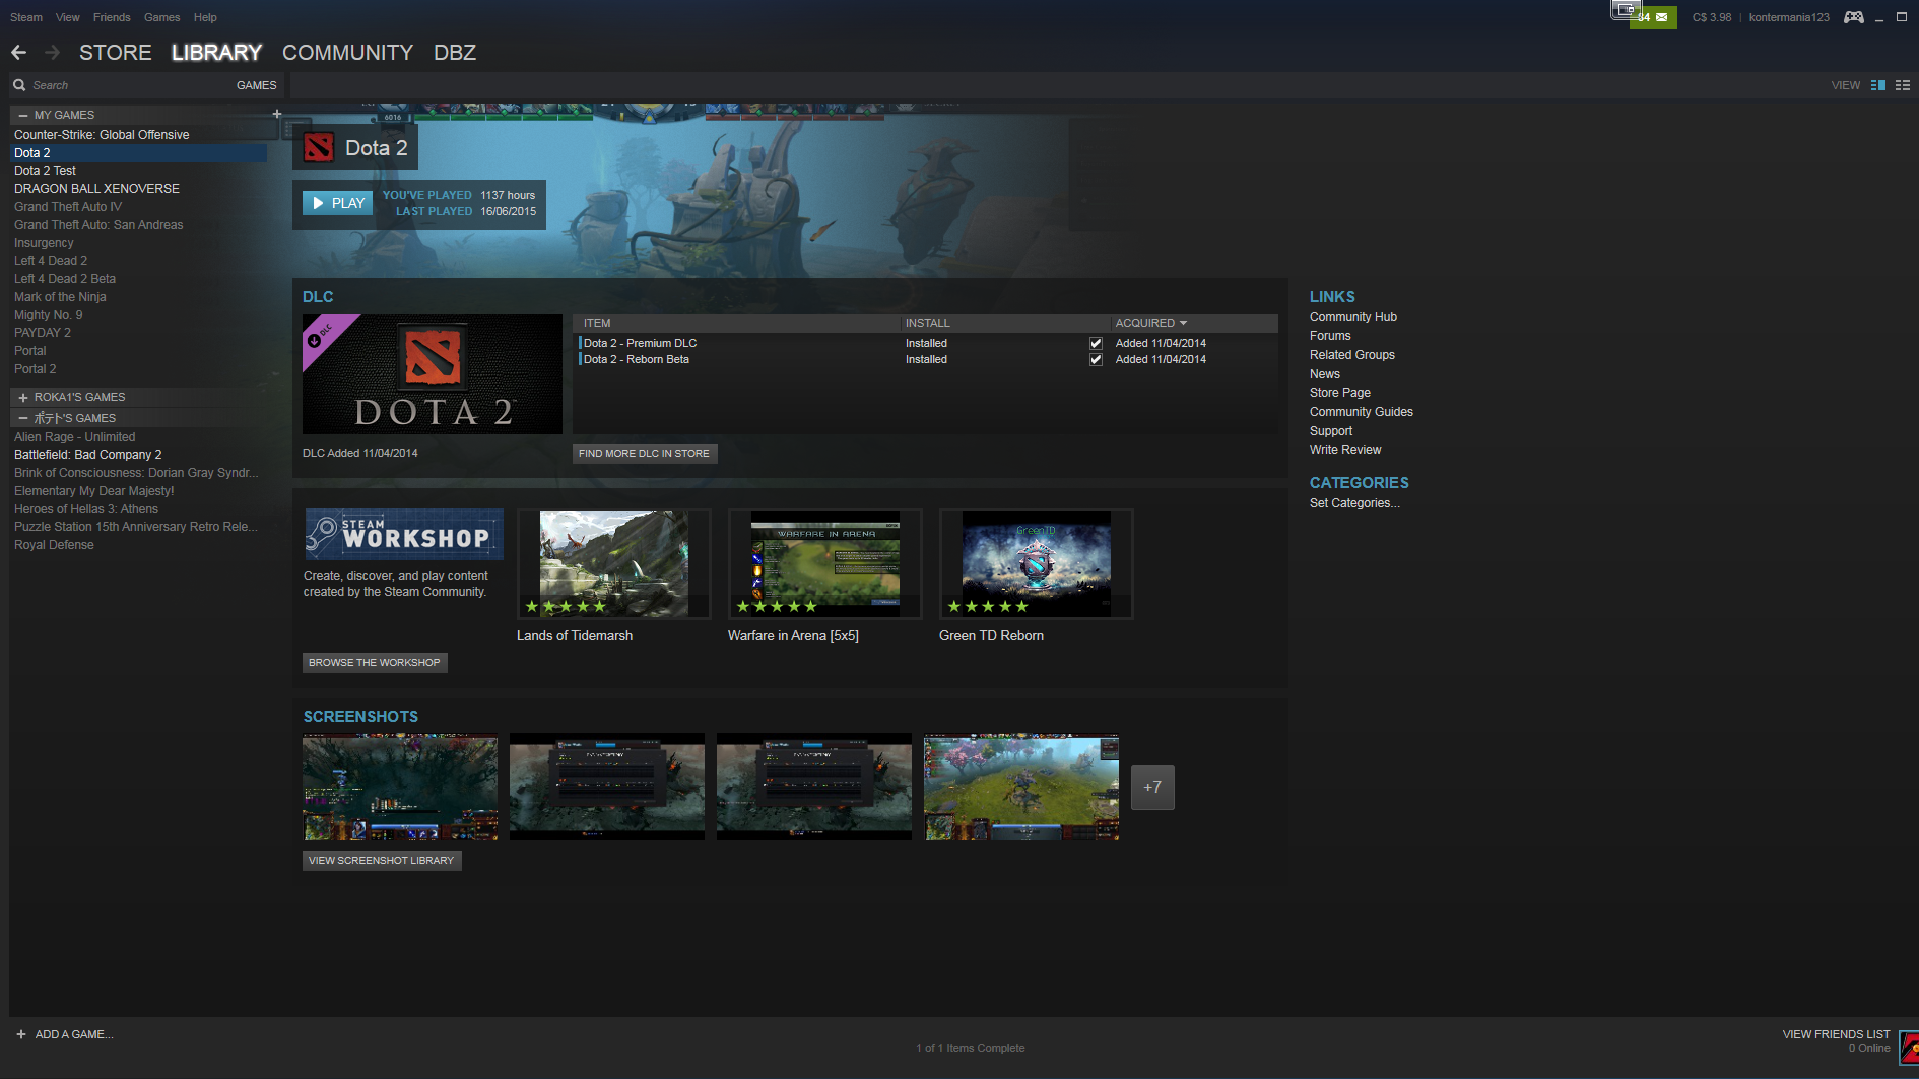
Task: Open the News link
Action: coord(1325,374)
